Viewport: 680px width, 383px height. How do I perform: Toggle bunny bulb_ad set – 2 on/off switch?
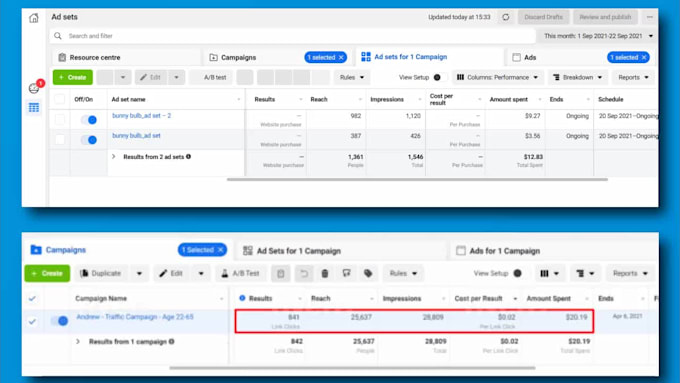pos(89,120)
